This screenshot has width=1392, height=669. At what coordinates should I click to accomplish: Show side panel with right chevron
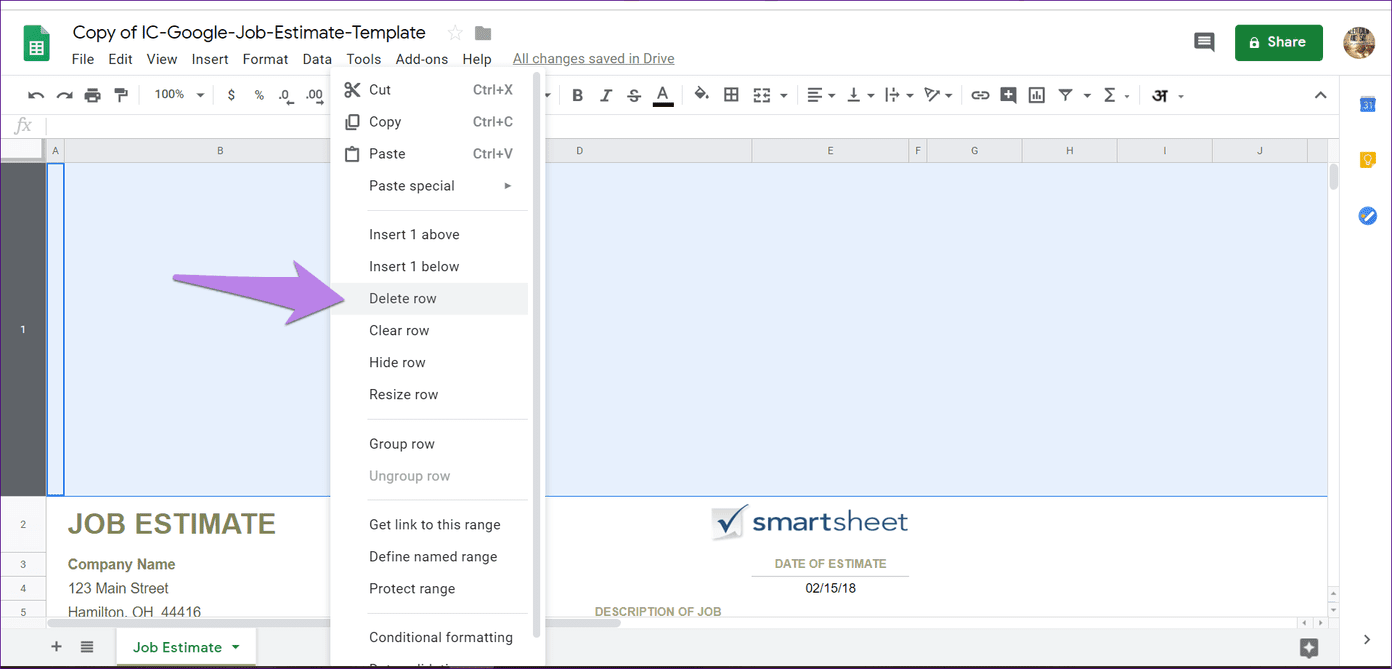click(x=1367, y=640)
